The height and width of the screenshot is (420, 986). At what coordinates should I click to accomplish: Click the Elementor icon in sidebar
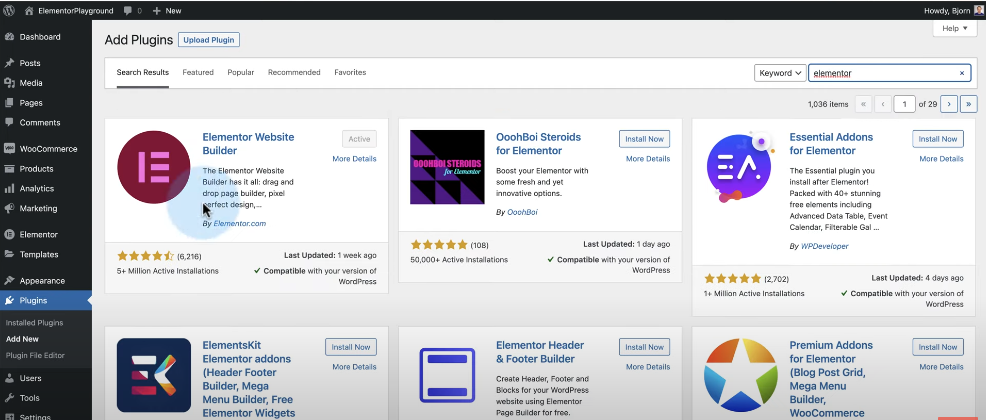point(9,235)
